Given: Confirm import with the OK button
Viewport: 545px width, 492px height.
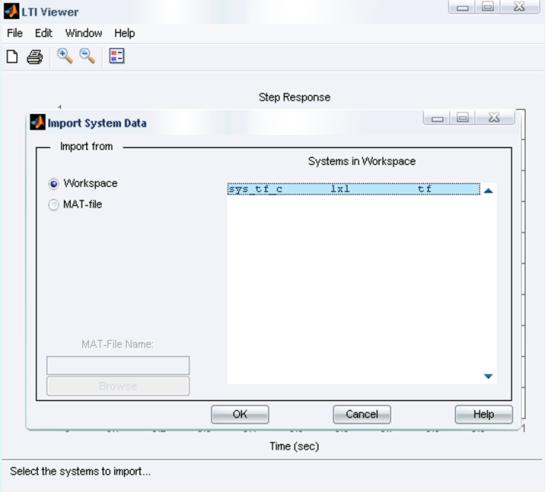Looking at the screenshot, I should click(240, 414).
